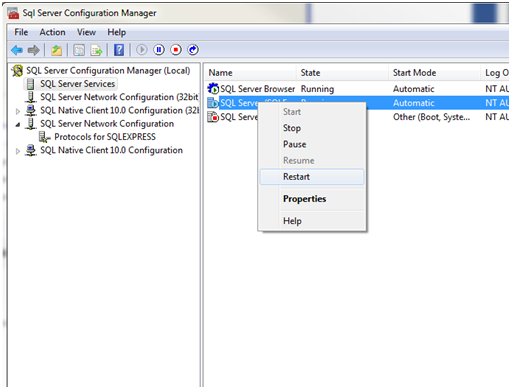
Task: Select SQL Server Network Configuration (32bit) tree item
Action: click(119, 97)
